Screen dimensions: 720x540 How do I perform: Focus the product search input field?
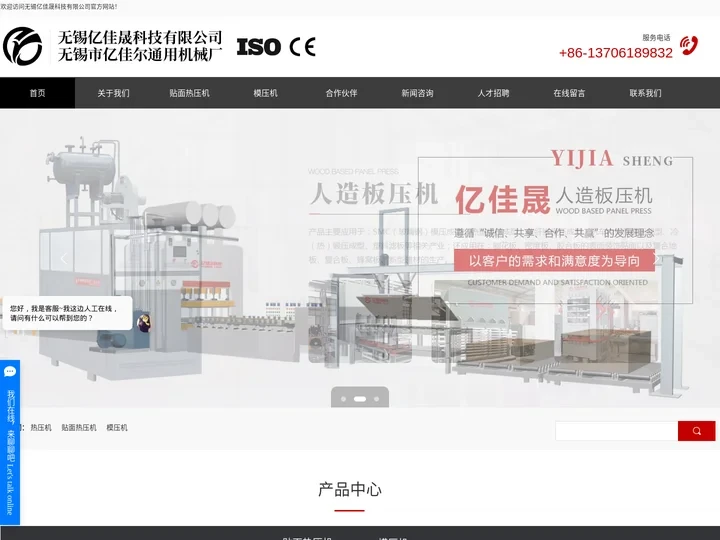point(617,431)
